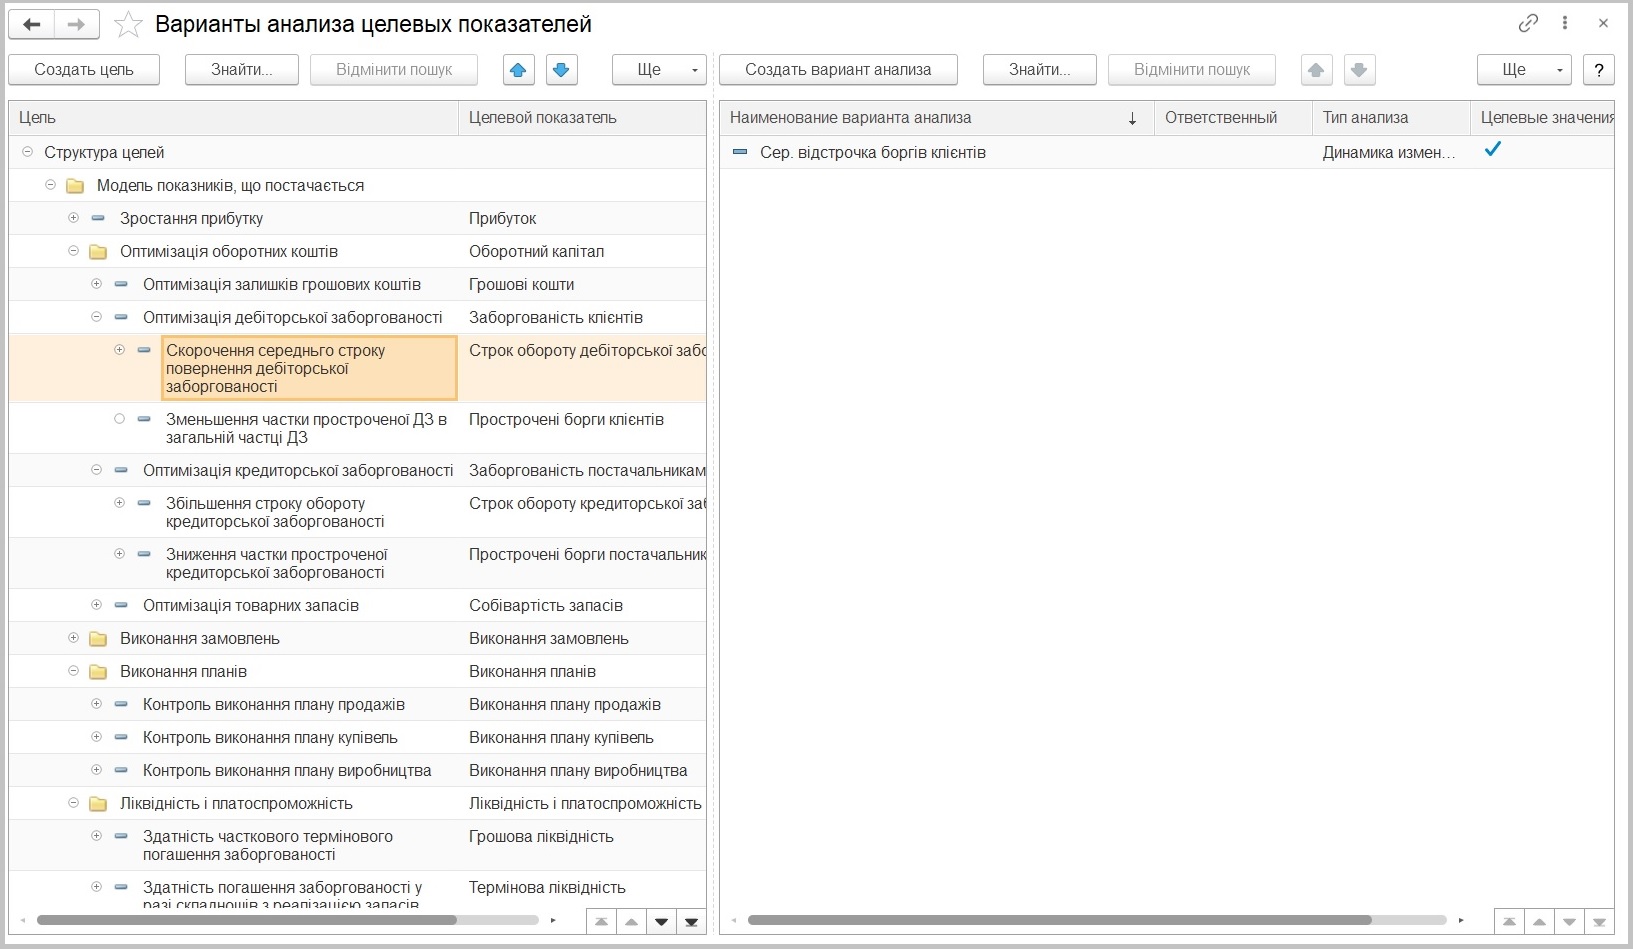Move analysis variant down with gray arrow
Screen dimensions: 1633x949
click(x=1358, y=70)
